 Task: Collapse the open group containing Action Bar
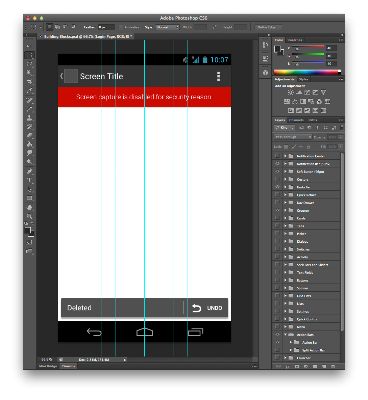(x=285, y=334)
